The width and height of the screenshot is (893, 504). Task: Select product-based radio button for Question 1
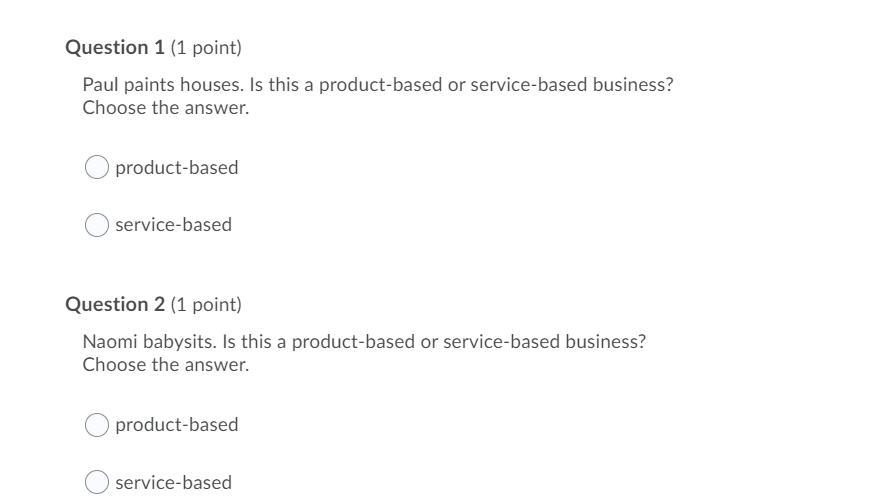click(97, 167)
